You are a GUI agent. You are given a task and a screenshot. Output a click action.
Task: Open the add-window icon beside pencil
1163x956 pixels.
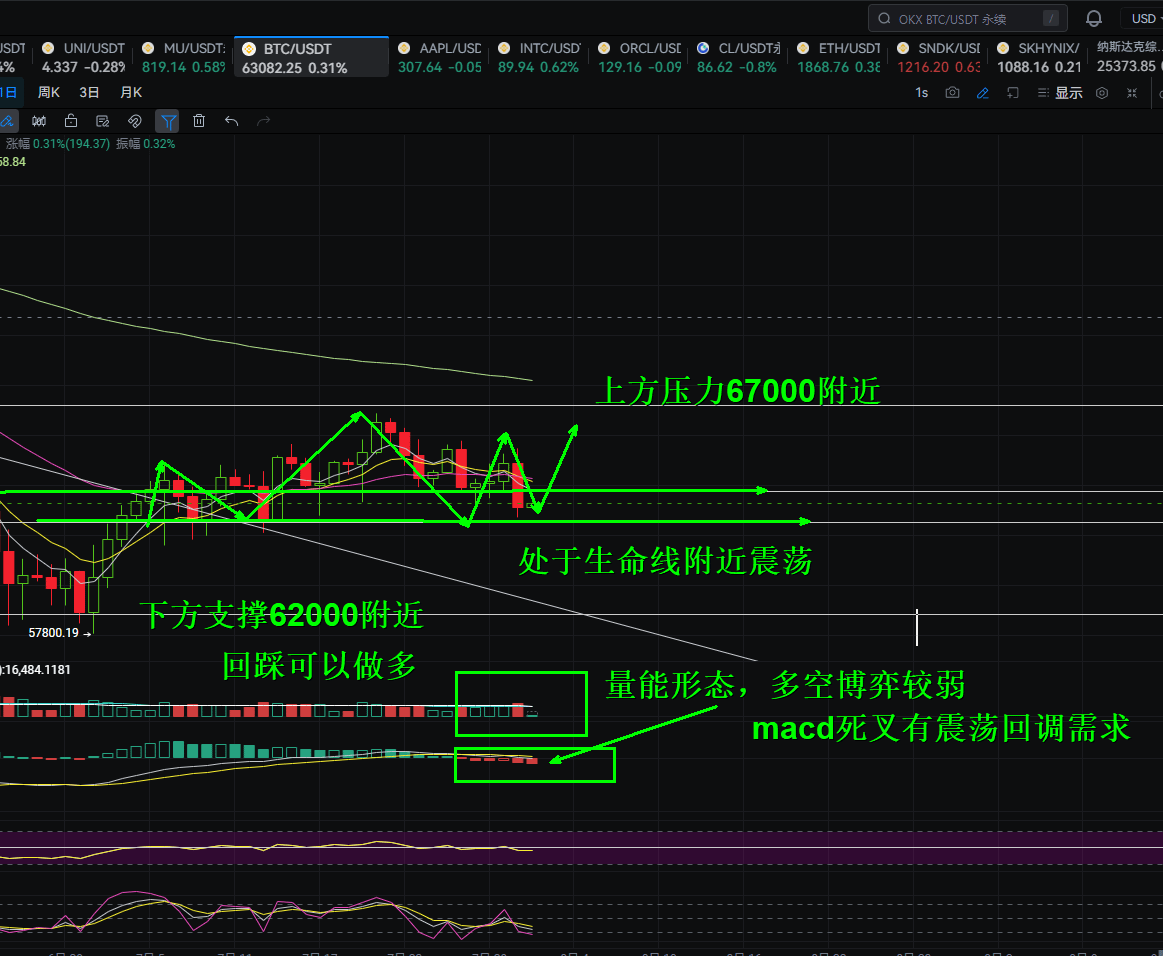click(1012, 93)
